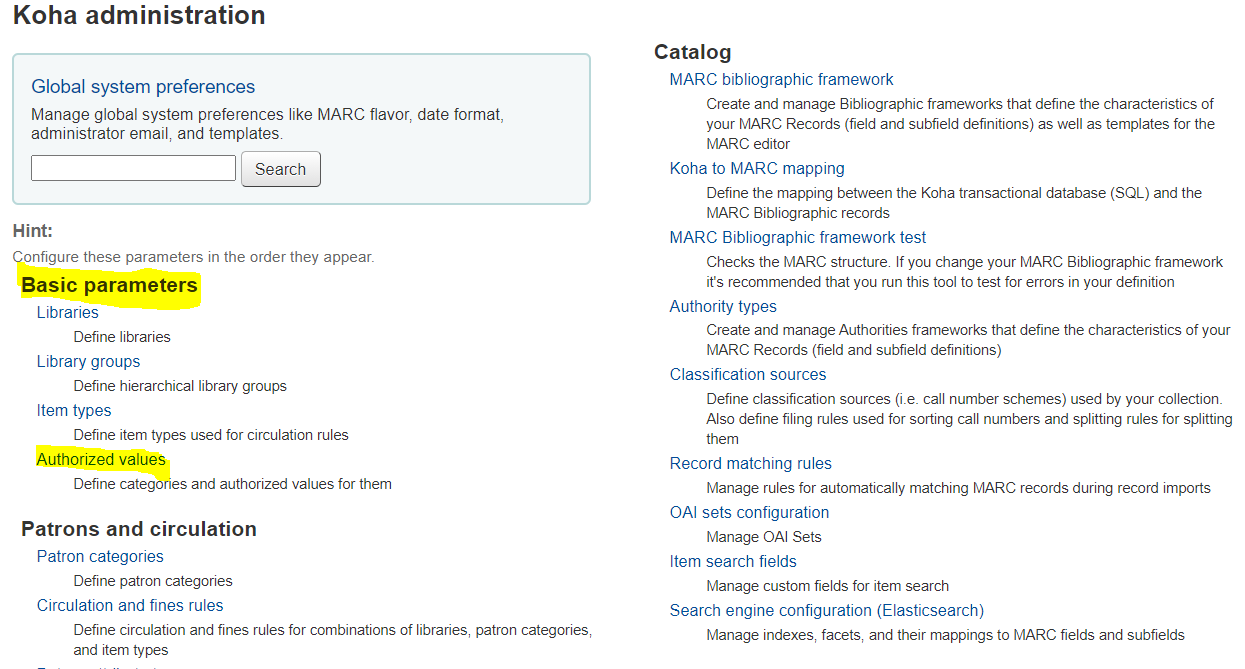The image size is (1245, 669).
Task: Click 'Define the mapping between the Koha transactional database' text
Action: pyautogui.click(x=955, y=203)
